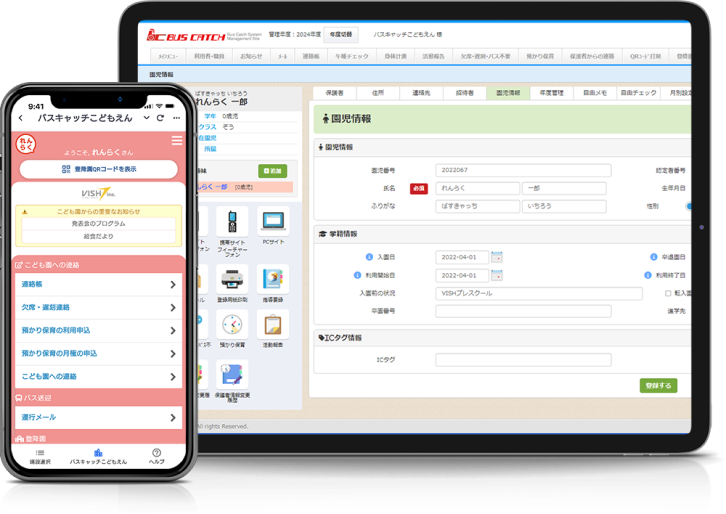This screenshot has width=726, height=514.
Task: Click the 預かり保育 clock icon
Action: tap(232, 327)
